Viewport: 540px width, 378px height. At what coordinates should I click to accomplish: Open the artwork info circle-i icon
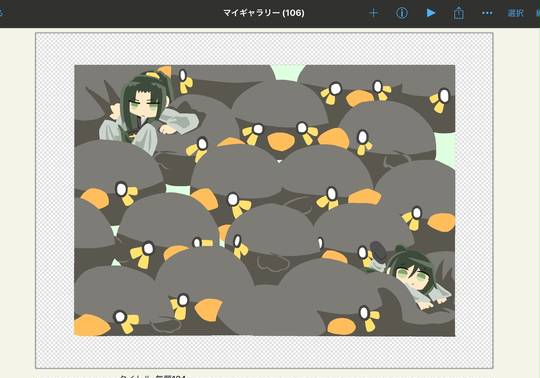402,13
